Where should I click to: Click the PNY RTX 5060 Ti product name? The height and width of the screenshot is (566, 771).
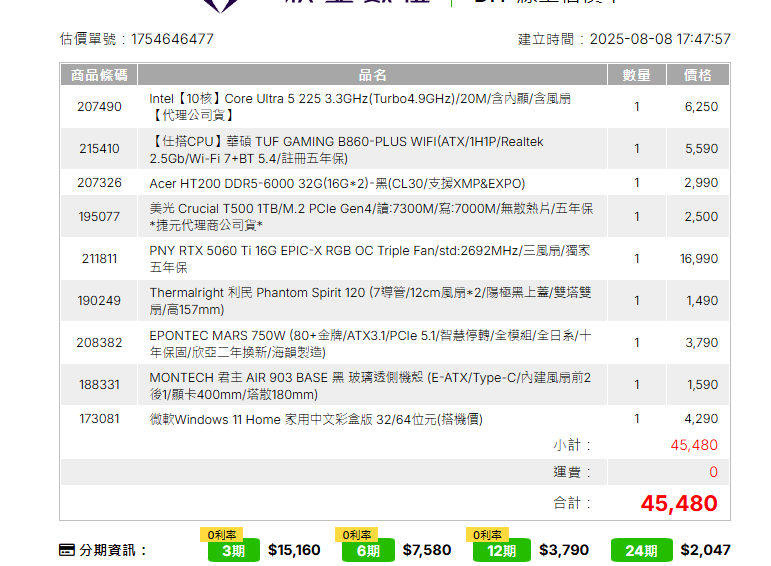point(370,259)
